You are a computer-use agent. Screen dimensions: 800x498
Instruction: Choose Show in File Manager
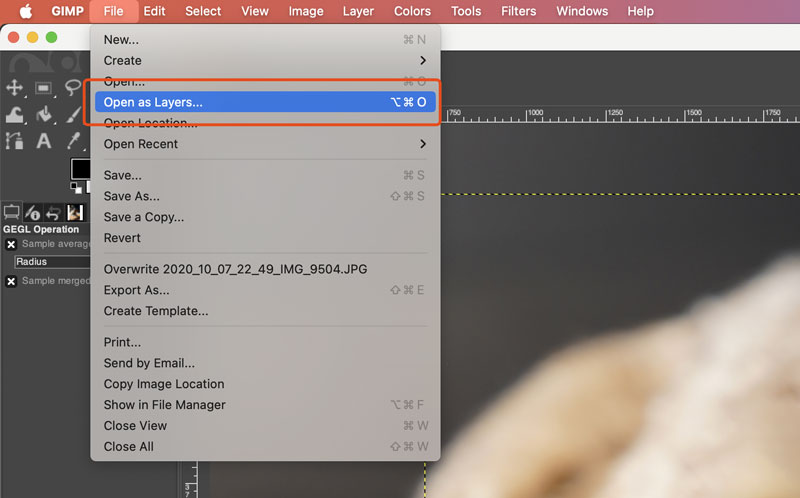click(x=265, y=405)
